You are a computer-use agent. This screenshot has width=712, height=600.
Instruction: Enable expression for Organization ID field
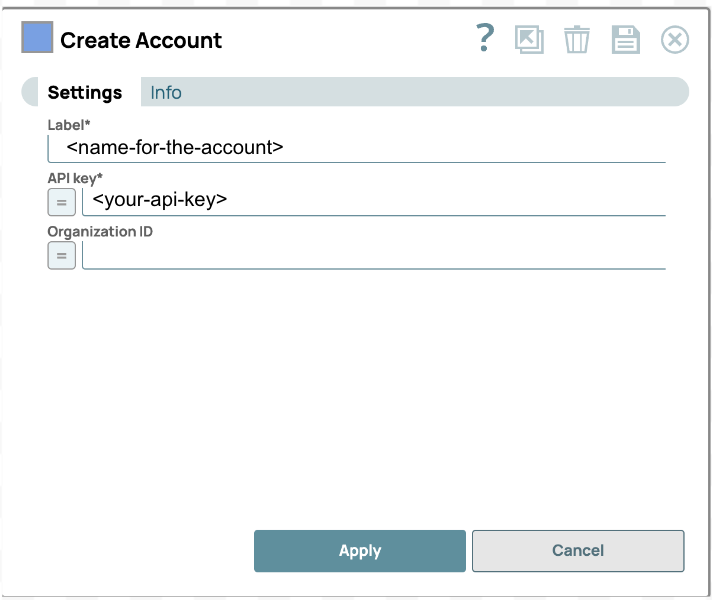click(x=62, y=256)
